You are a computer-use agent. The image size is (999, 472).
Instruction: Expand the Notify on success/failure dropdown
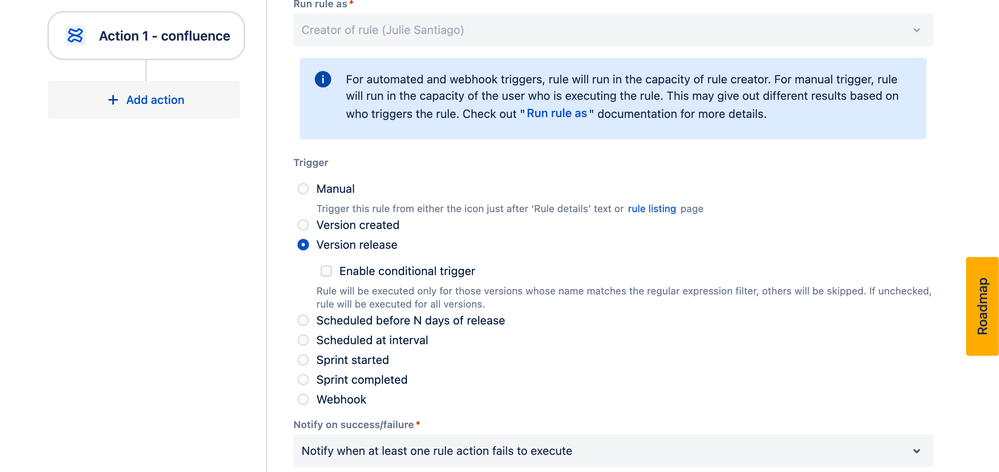point(613,451)
